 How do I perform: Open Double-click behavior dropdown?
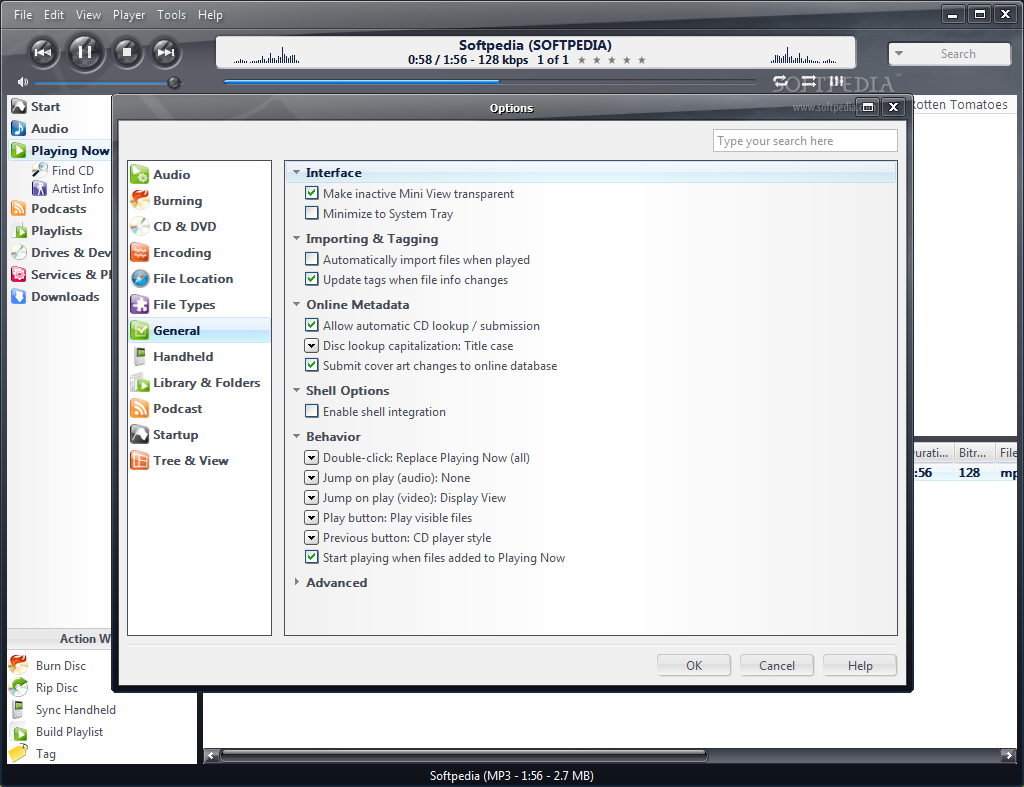(x=312, y=458)
